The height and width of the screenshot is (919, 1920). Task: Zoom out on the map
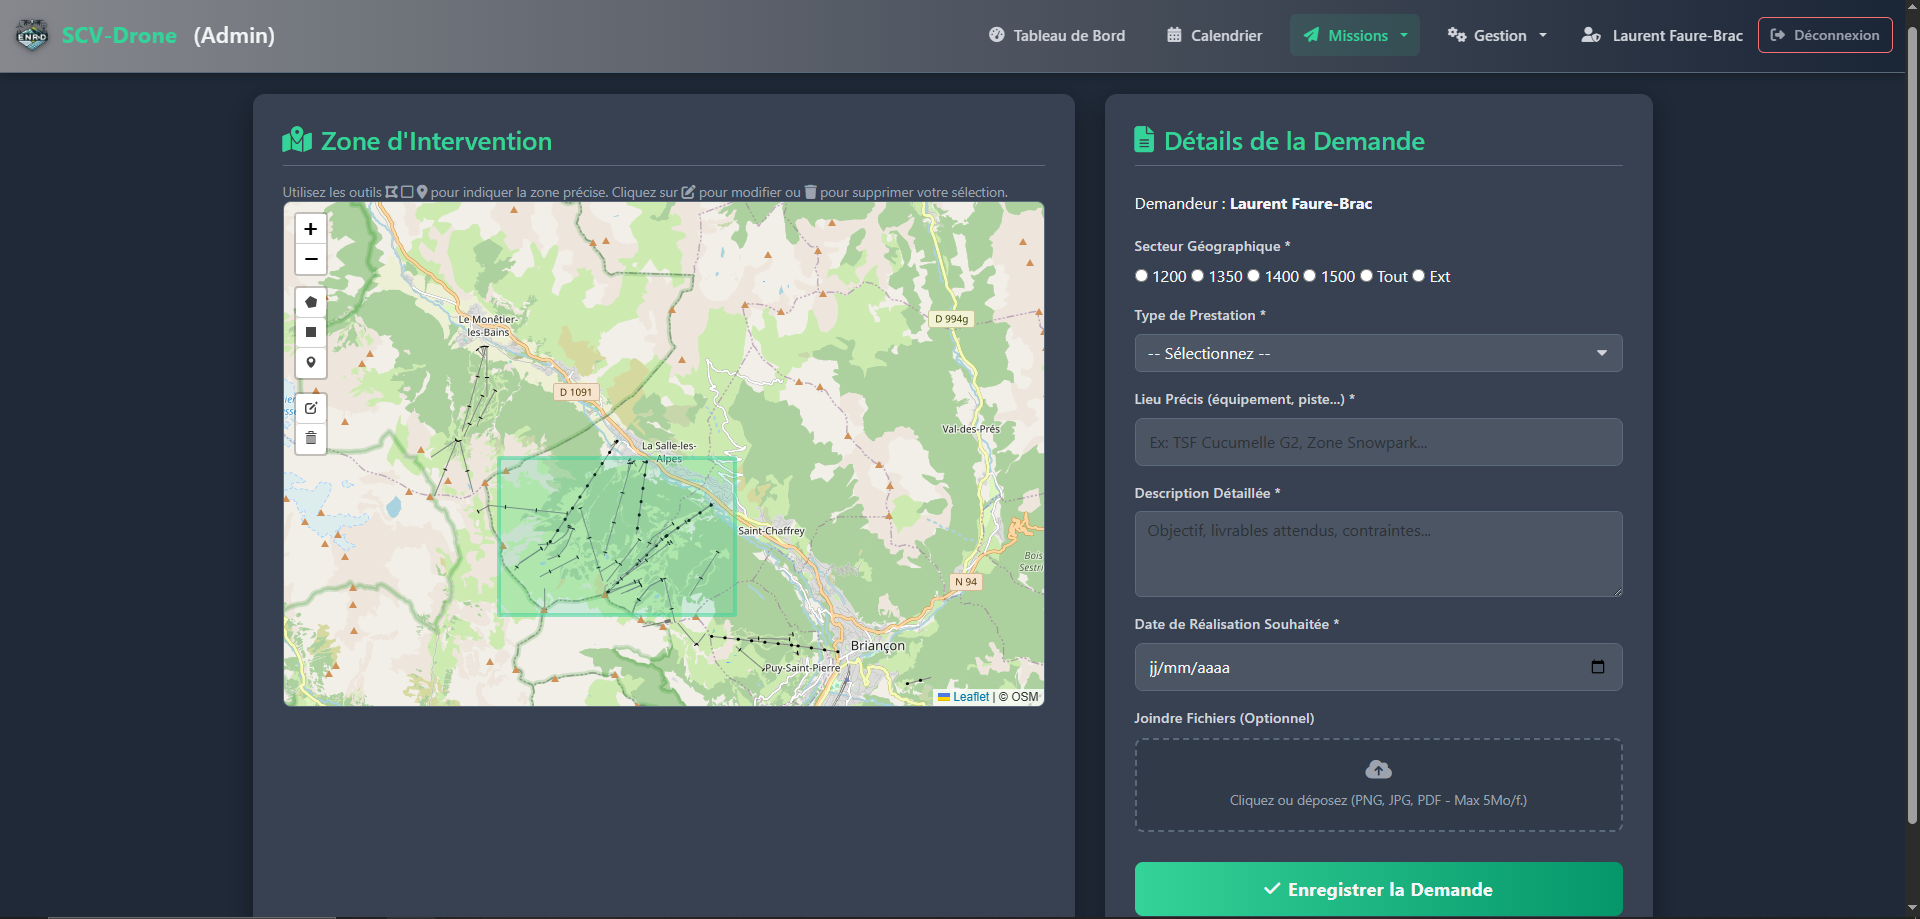coord(311,259)
